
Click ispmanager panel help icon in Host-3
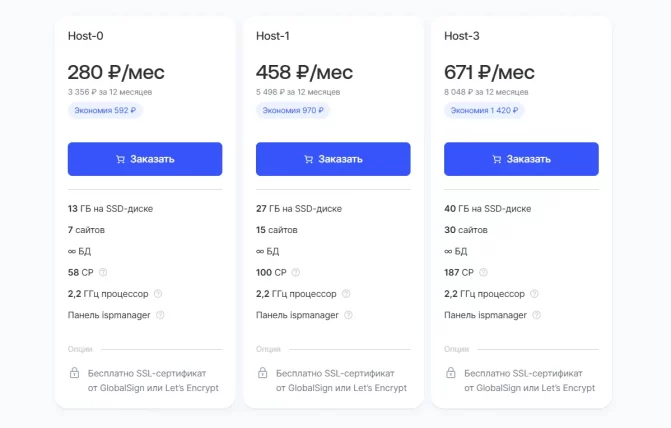point(536,315)
